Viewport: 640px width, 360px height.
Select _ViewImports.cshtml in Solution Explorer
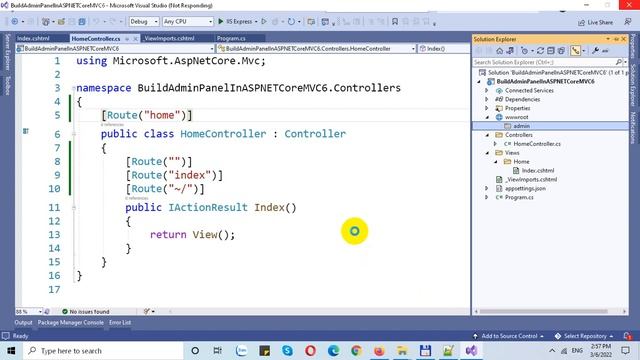pos(531,180)
